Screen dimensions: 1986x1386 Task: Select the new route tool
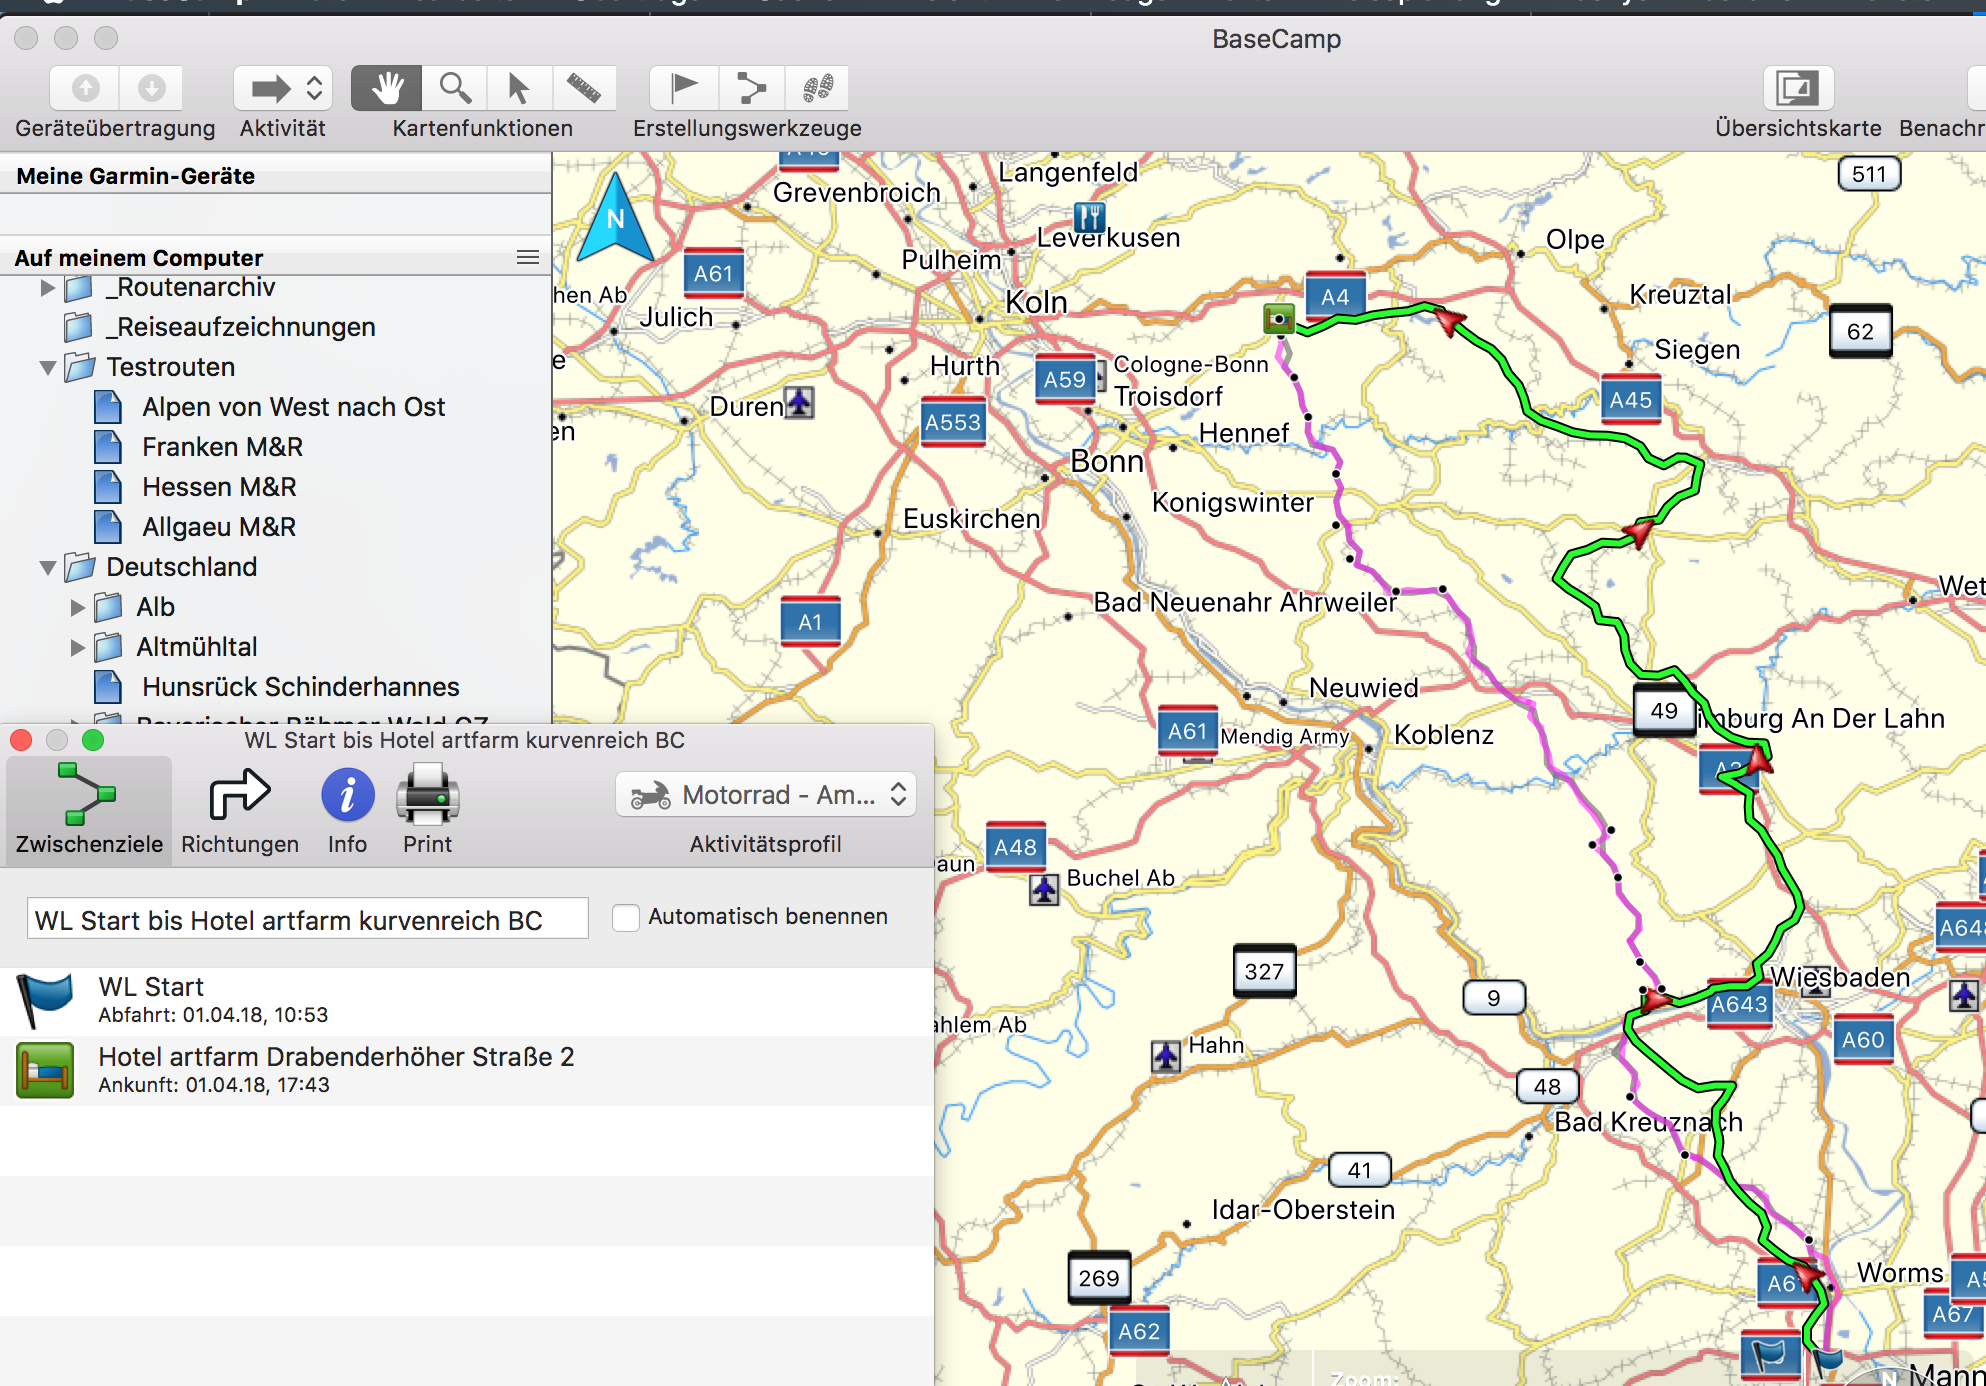point(751,88)
